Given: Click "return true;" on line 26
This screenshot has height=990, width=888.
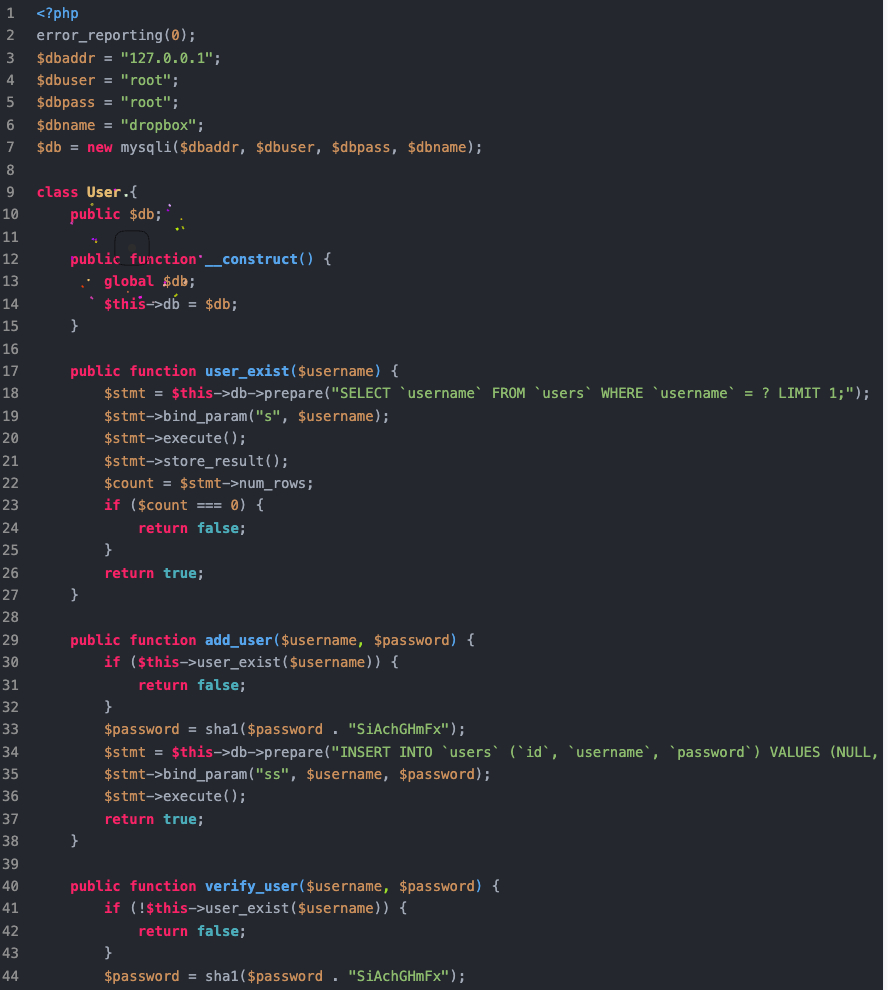Looking at the screenshot, I should [154, 573].
